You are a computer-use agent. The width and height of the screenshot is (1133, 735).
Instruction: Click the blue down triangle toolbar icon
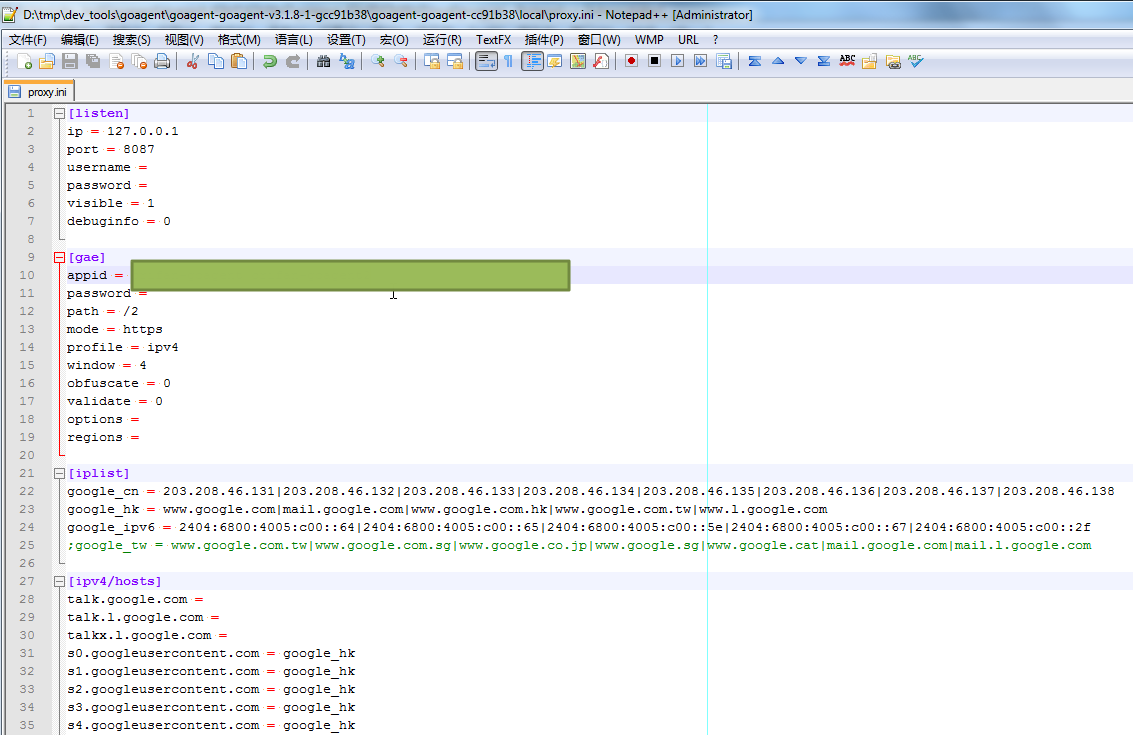801,61
